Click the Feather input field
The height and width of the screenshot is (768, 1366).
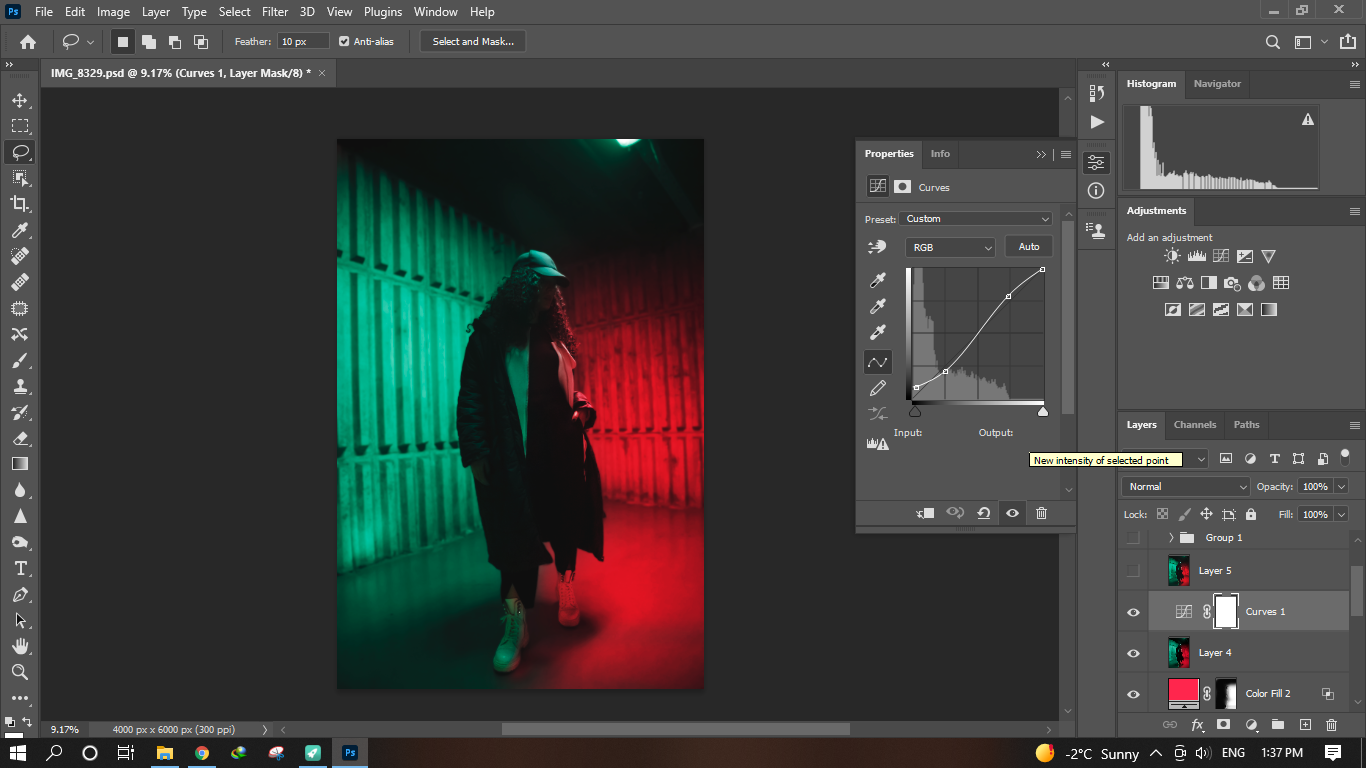pos(304,41)
